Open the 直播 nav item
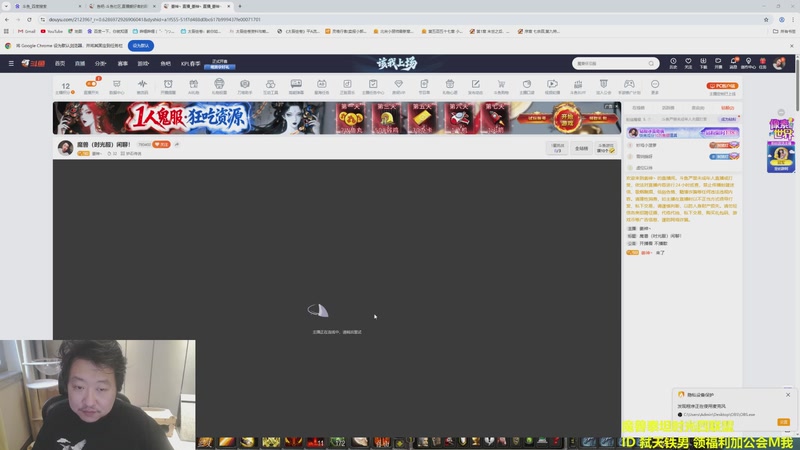Image resolution: width=800 pixels, height=450 pixels. (80, 64)
